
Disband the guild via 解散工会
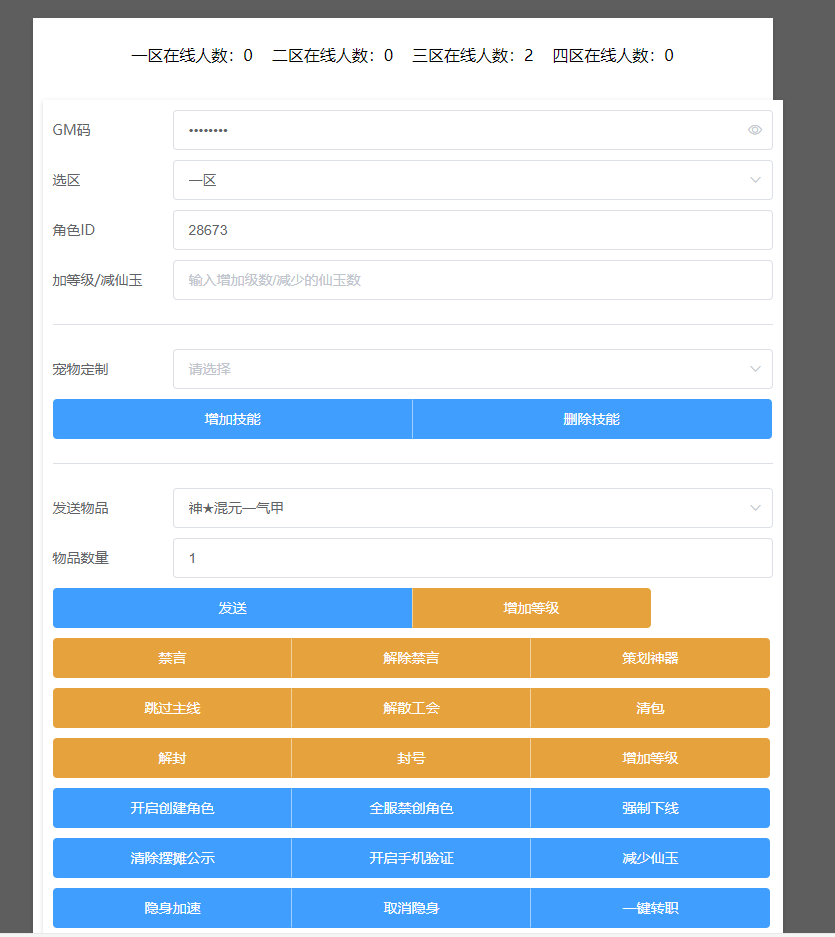point(411,708)
